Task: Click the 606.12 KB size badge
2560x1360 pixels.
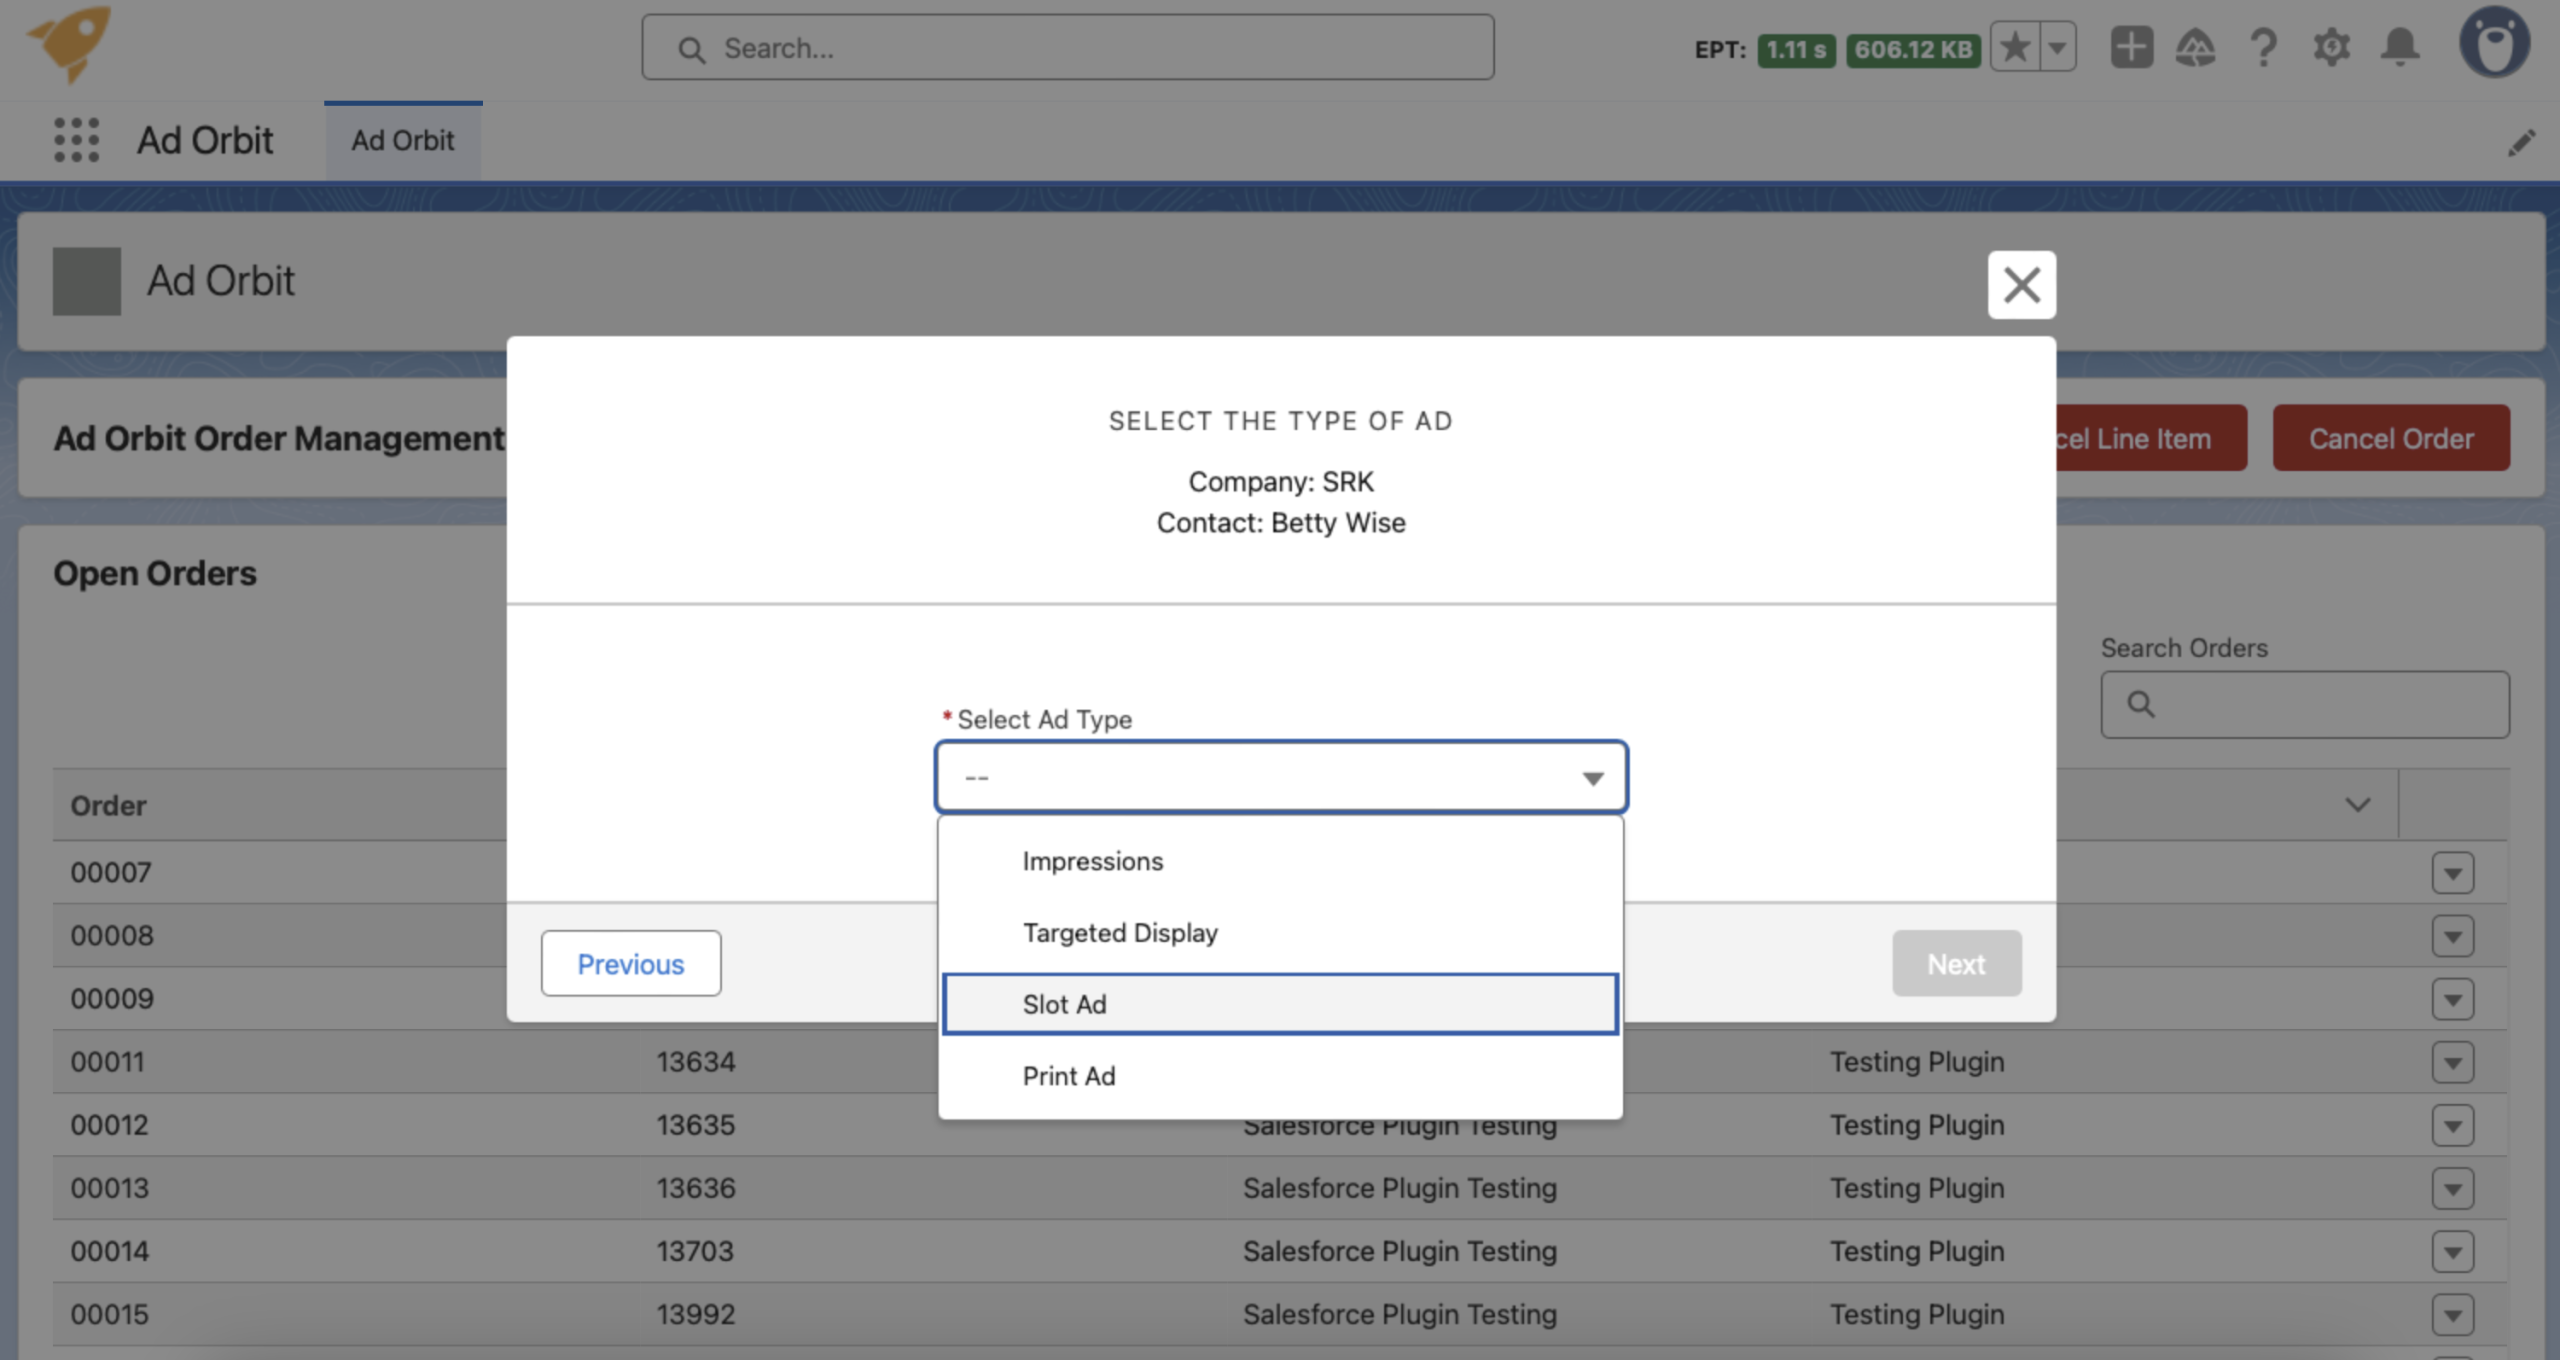Action: click(x=1913, y=49)
